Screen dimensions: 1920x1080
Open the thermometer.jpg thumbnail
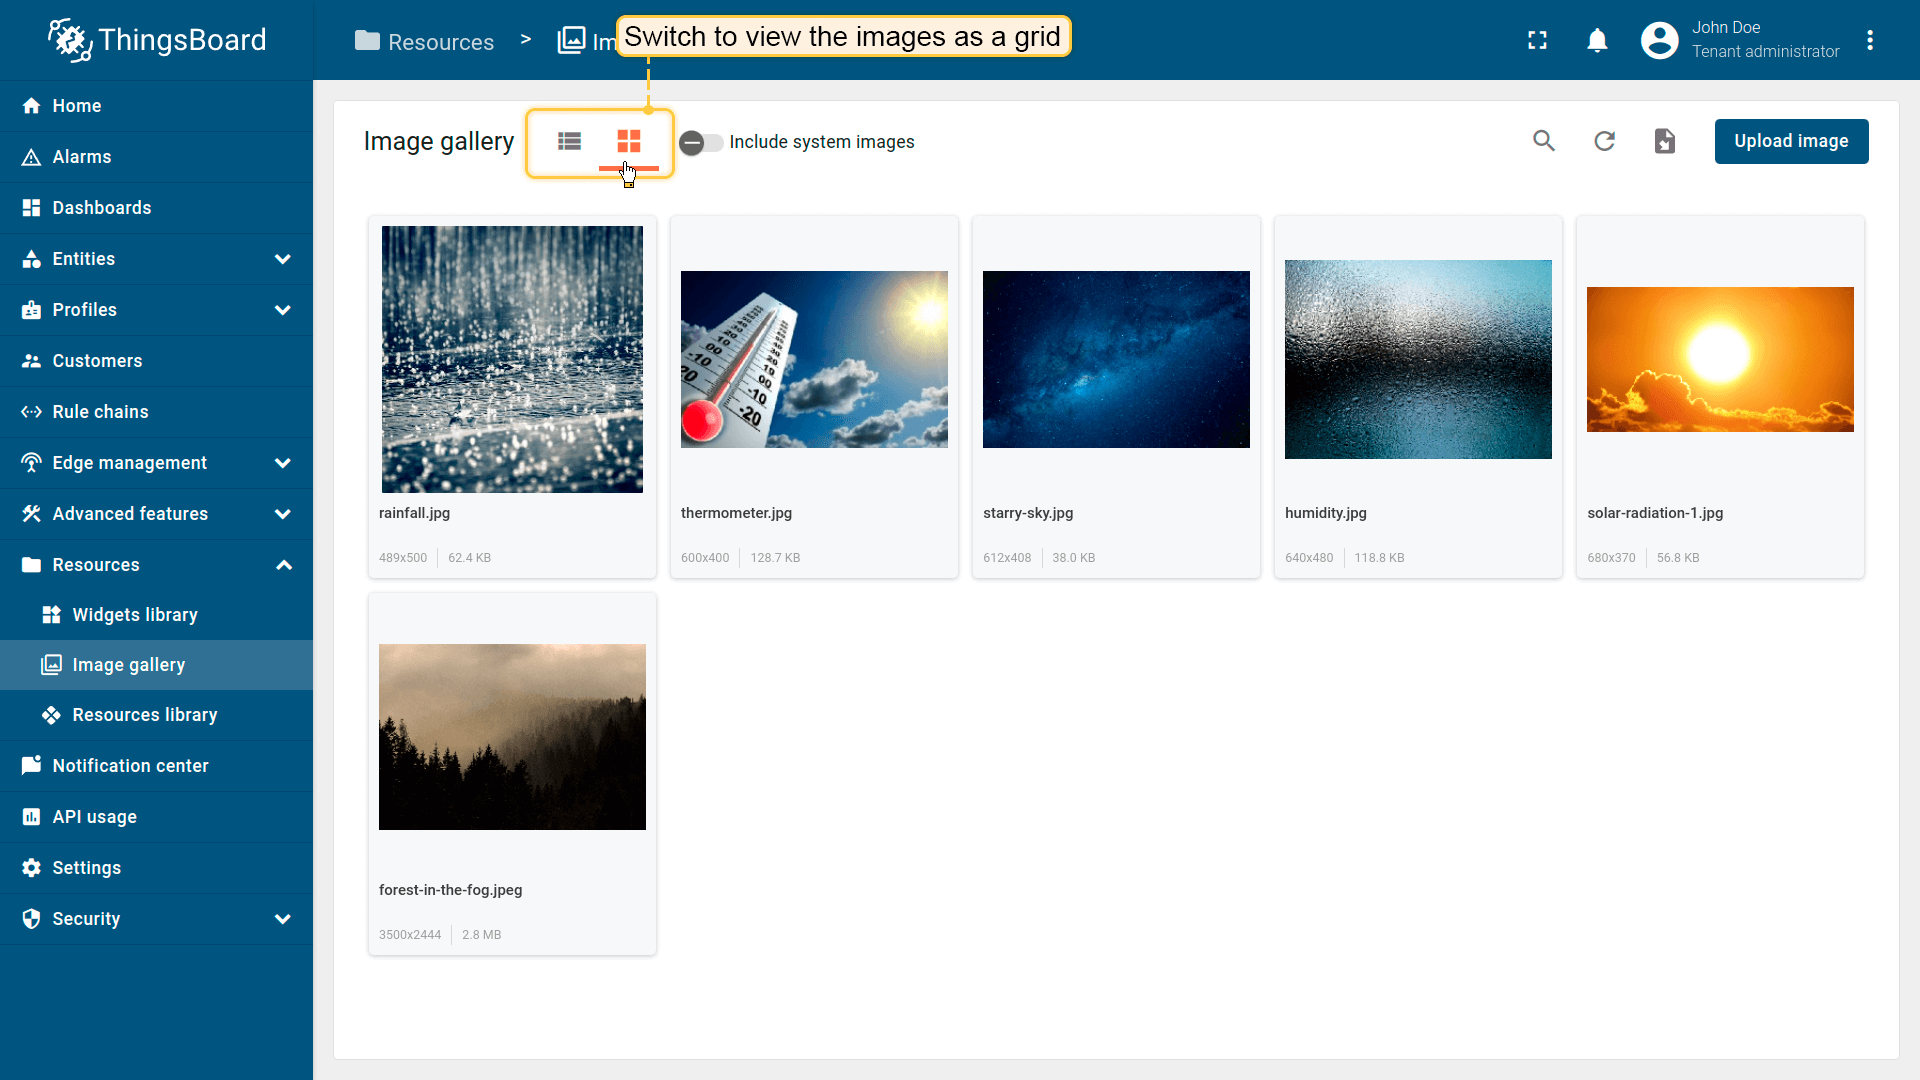pyautogui.click(x=814, y=359)
